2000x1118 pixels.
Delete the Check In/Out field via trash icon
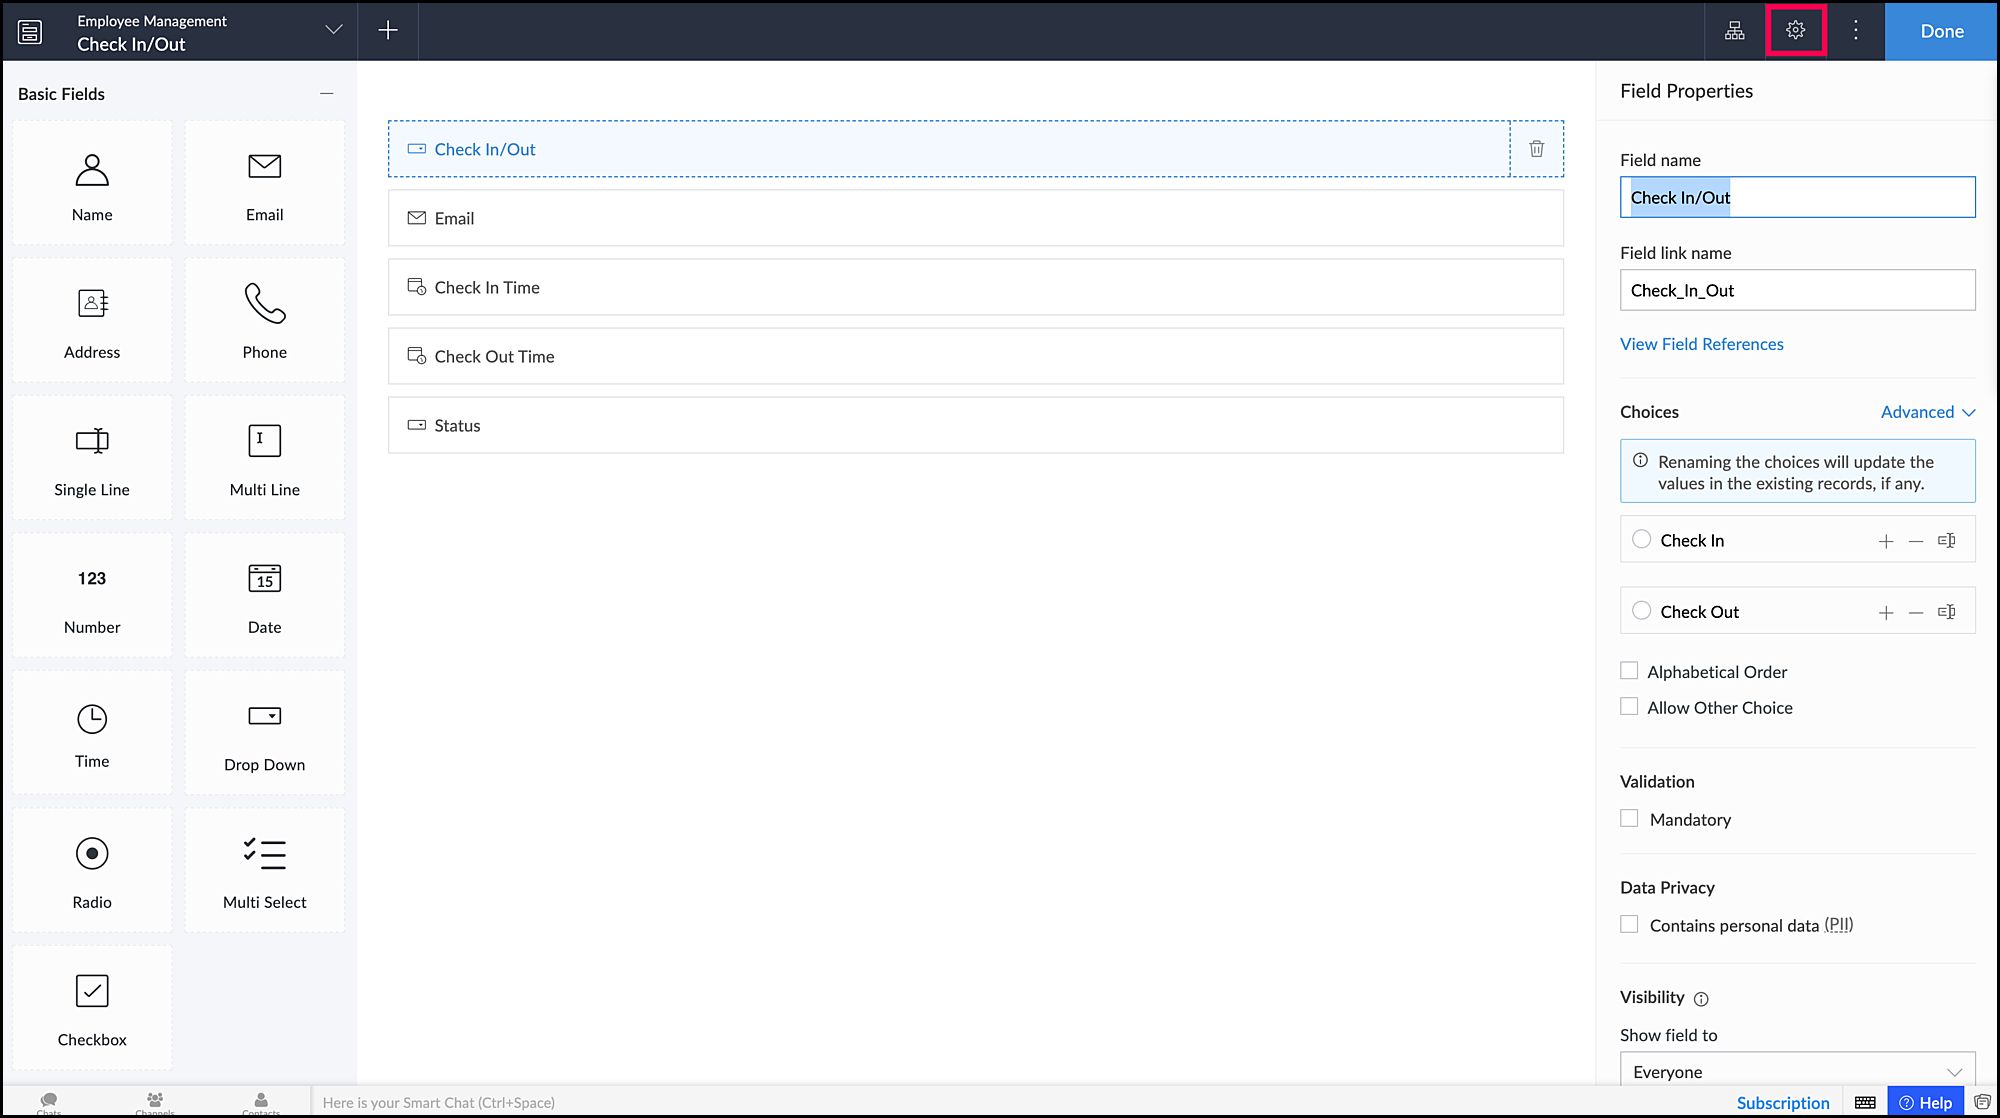(x=1536, y=149)
